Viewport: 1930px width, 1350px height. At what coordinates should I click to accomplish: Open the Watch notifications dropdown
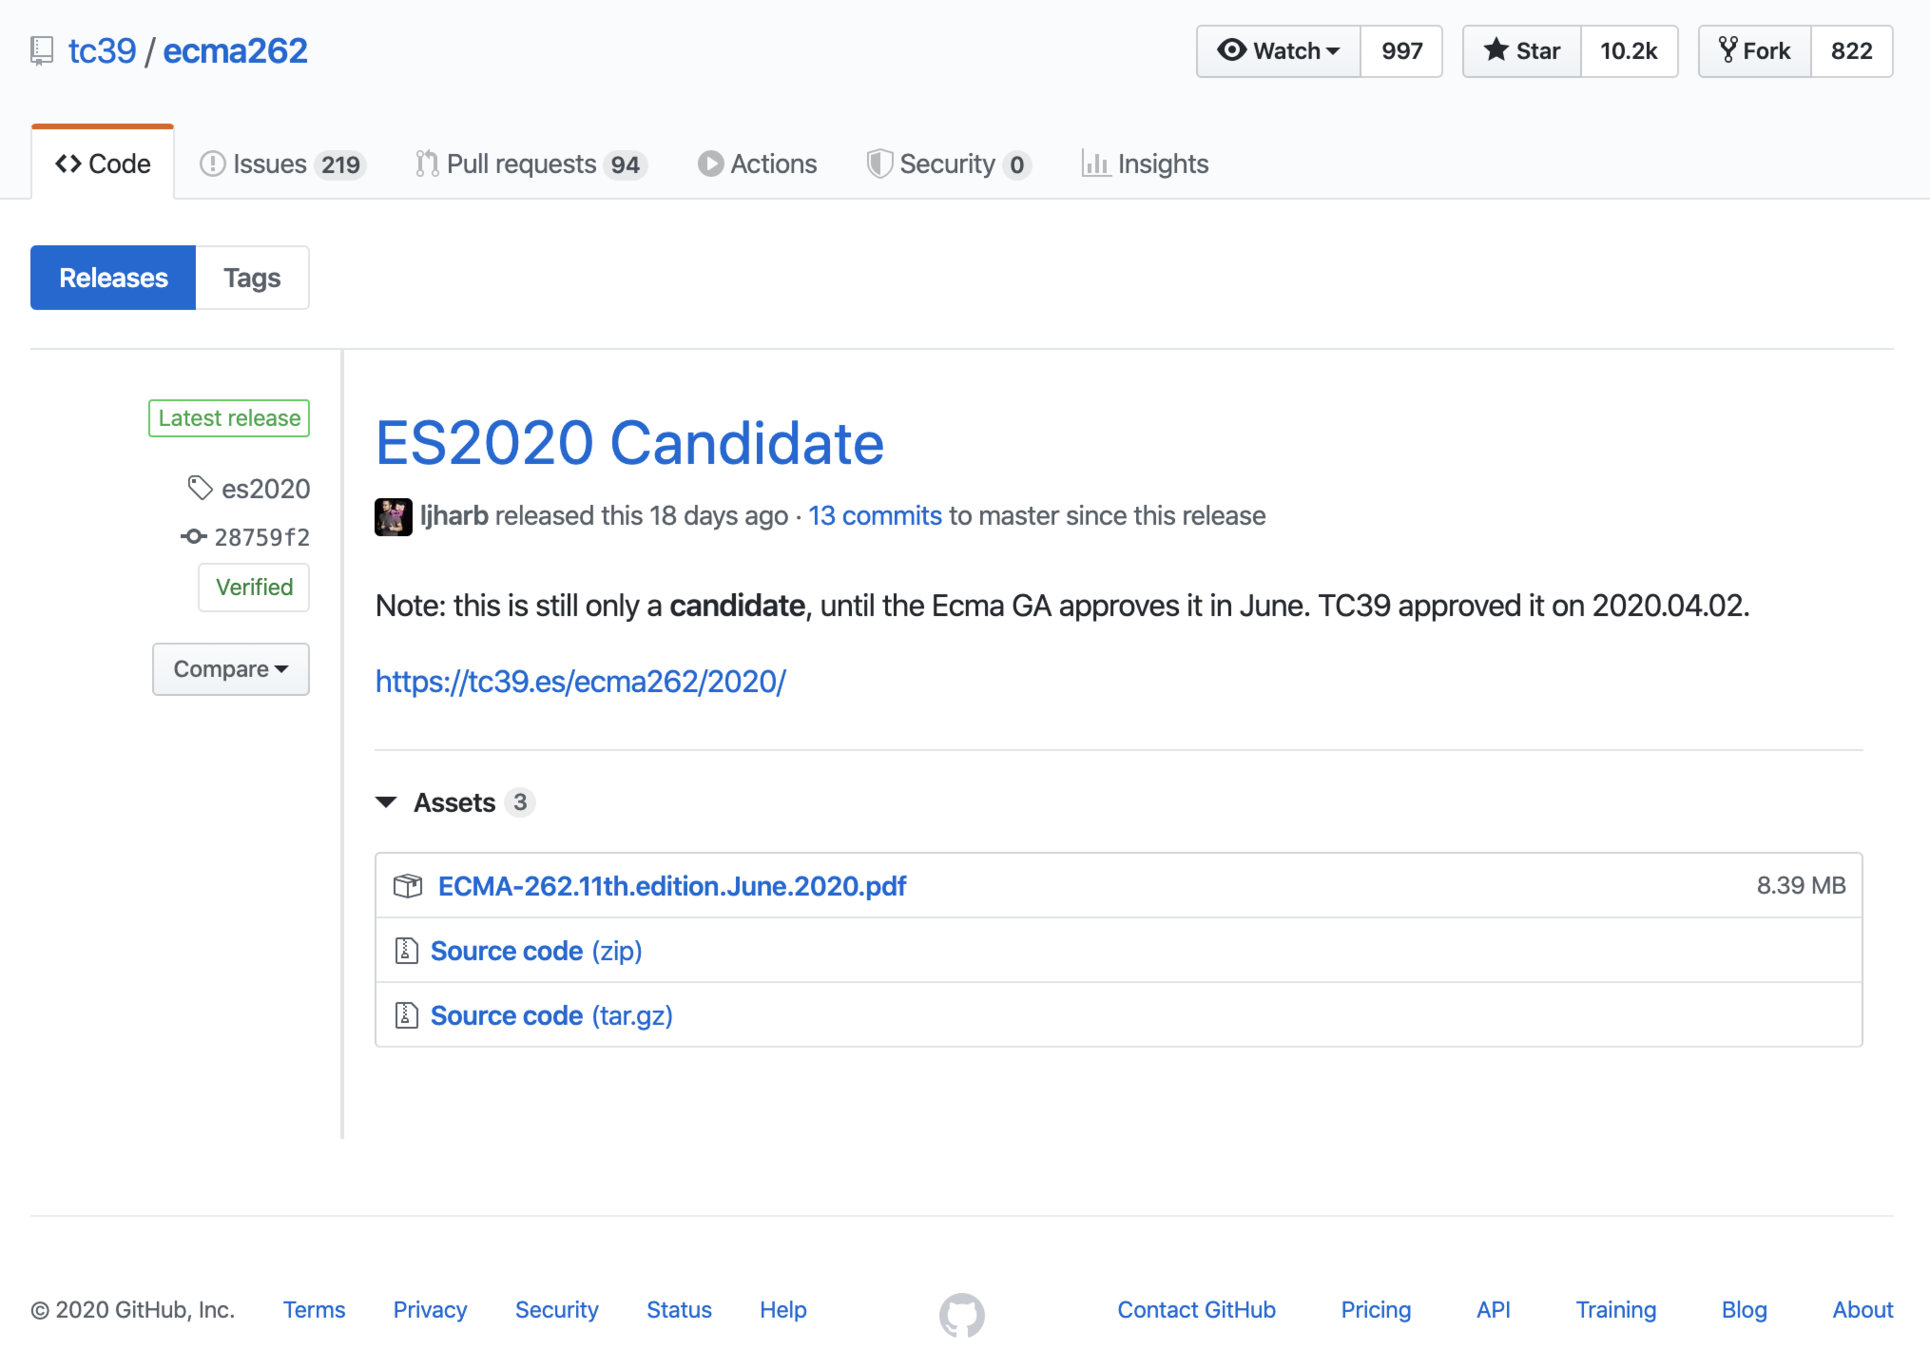(x=1278, y=51)
